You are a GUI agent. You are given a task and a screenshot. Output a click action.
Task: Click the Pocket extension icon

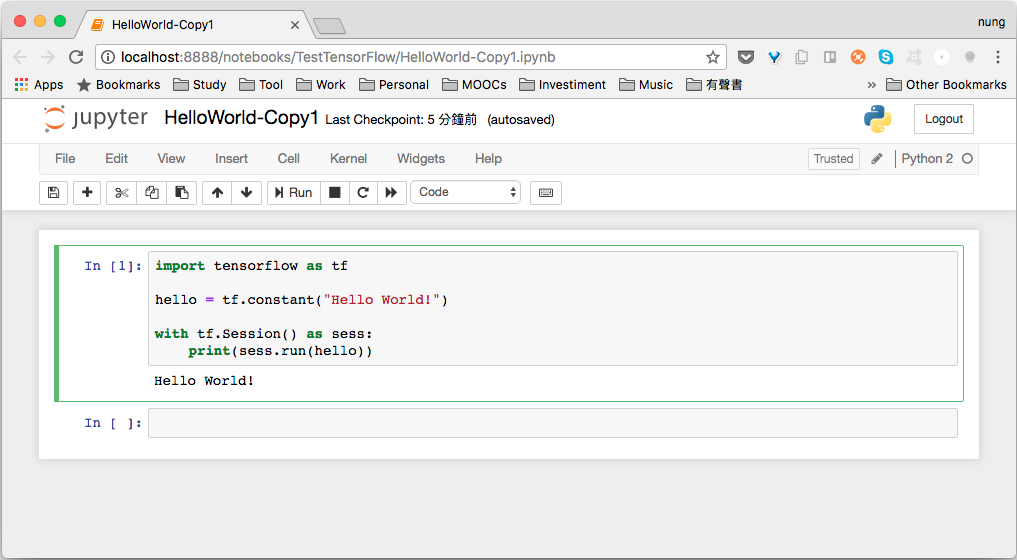click(x=746, y=57)
